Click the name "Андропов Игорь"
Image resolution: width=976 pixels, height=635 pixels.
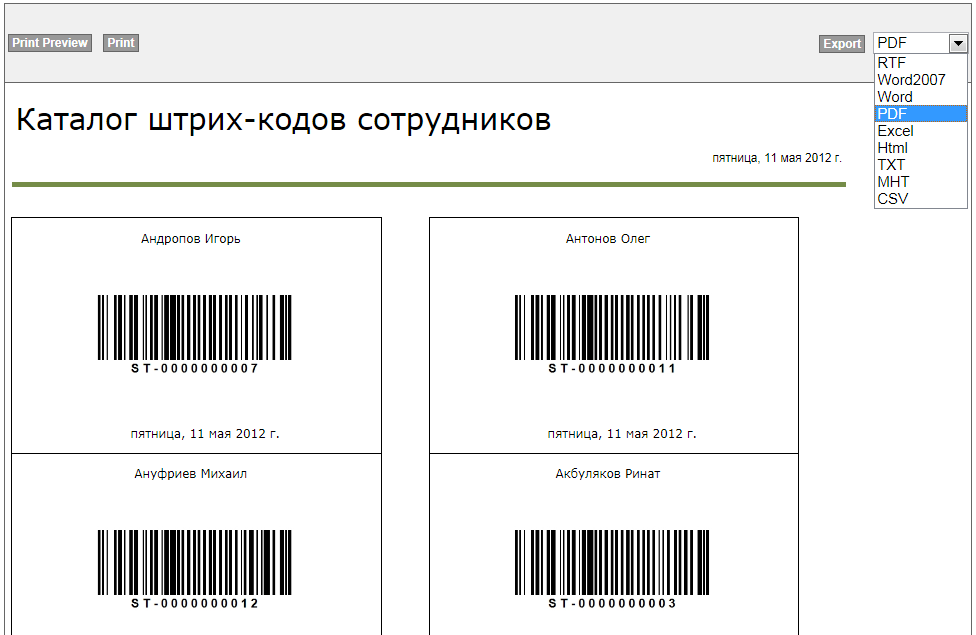[x=190, y=239]
